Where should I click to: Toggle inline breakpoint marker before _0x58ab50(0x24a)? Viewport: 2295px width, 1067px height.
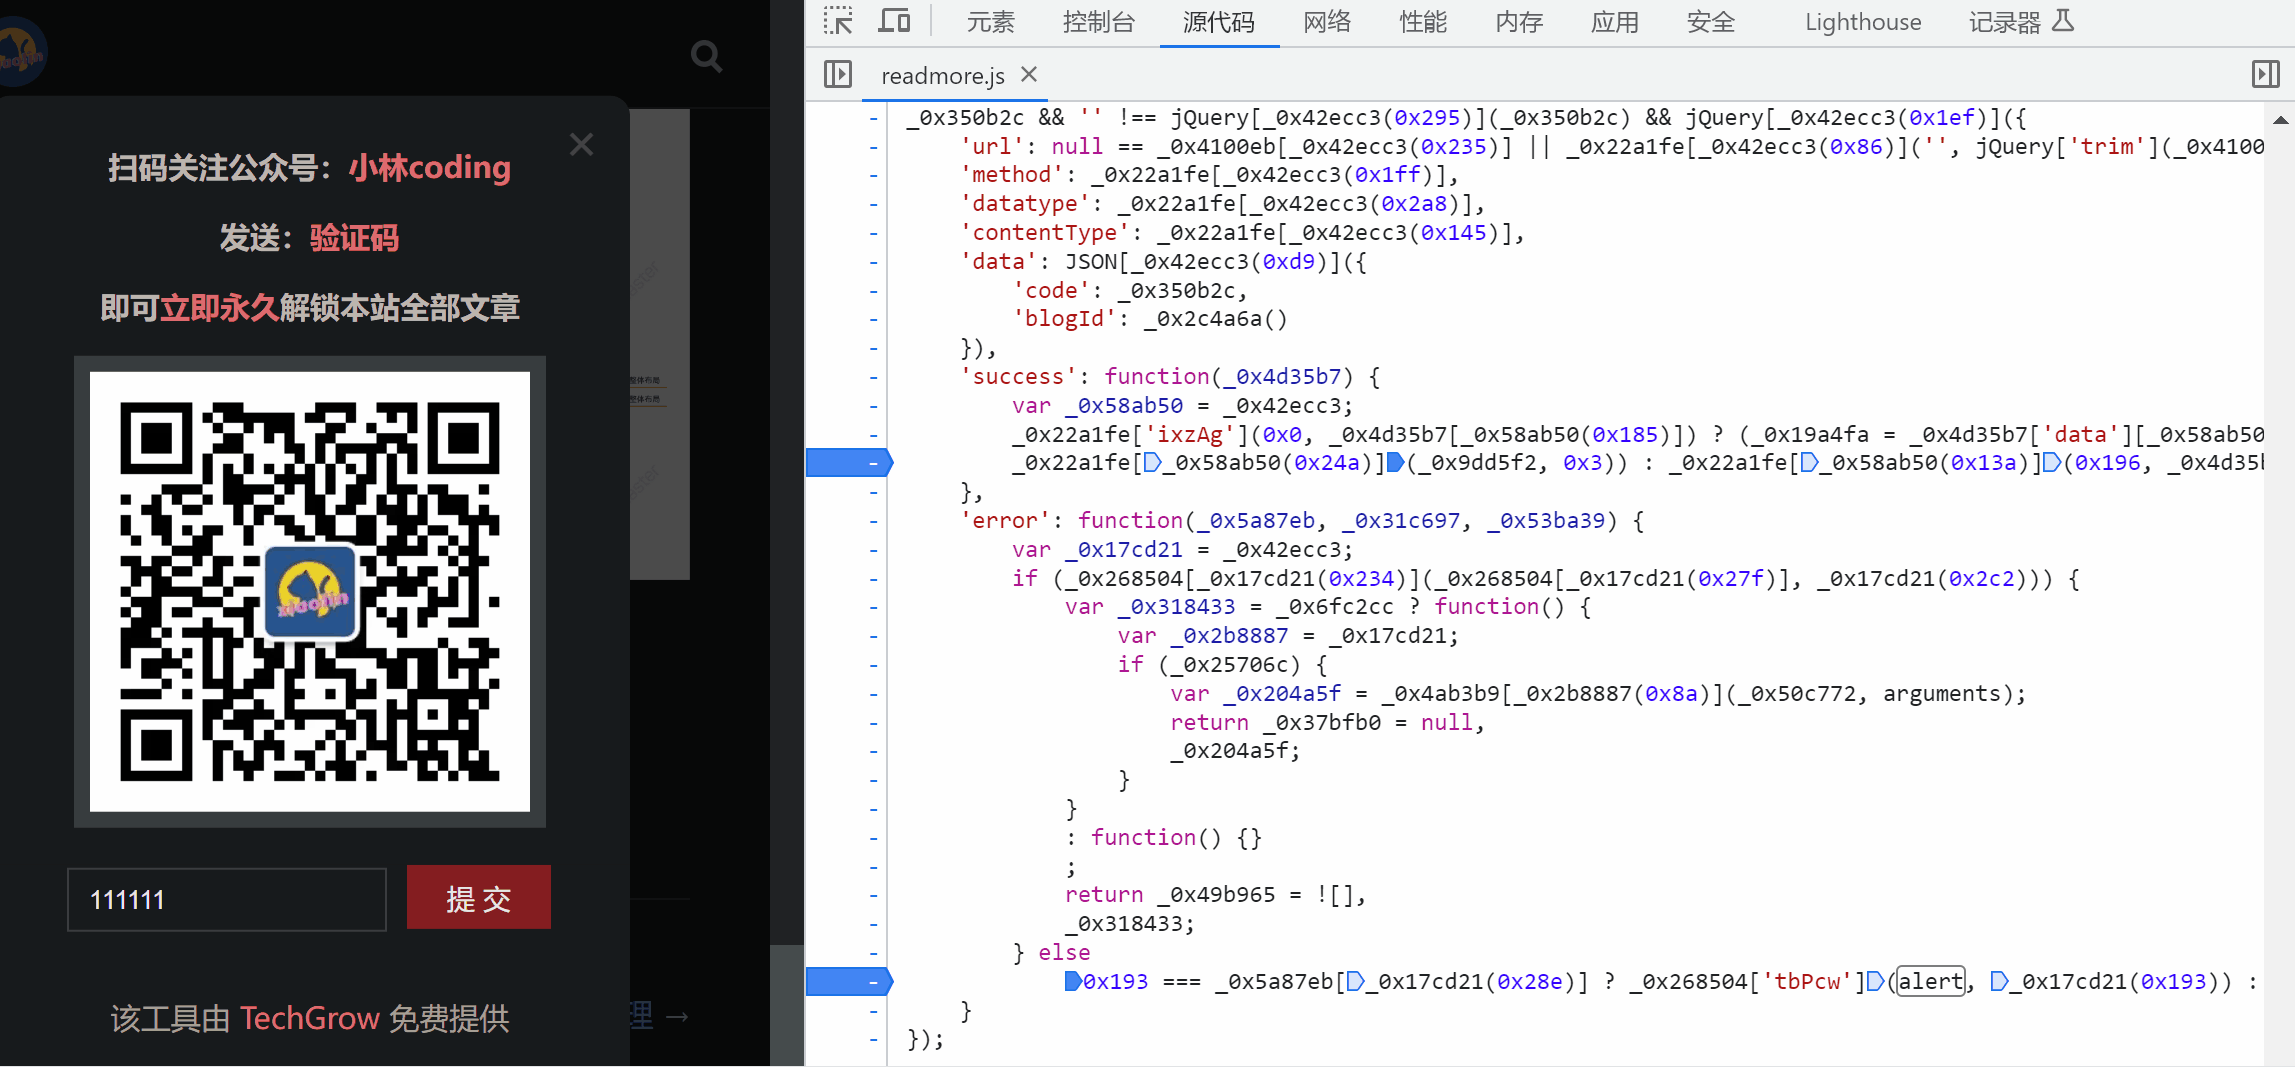click(x=1152, y=463)
